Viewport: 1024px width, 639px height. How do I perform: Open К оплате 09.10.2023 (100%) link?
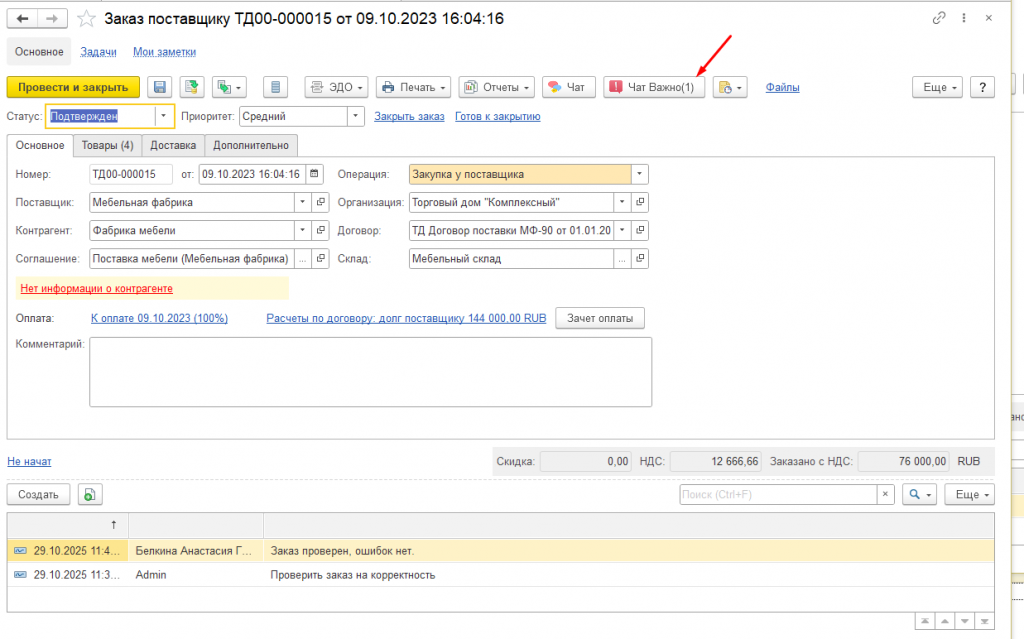pyautogui.click(x=159, y=318)
